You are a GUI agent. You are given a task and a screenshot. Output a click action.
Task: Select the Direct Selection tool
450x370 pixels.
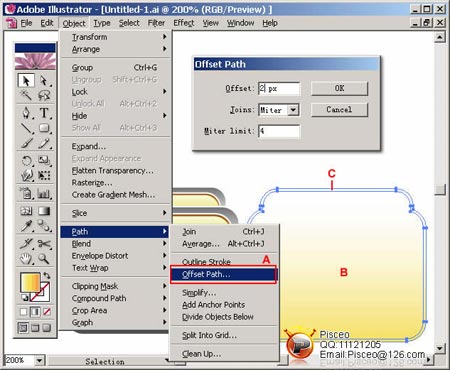[x=44, y=80]
